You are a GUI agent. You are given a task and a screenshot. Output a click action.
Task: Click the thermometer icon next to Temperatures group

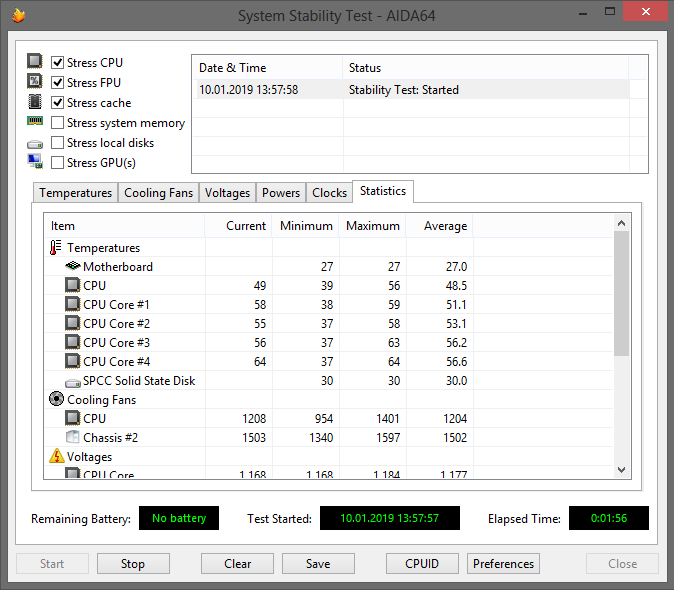[x=55, y=248]
